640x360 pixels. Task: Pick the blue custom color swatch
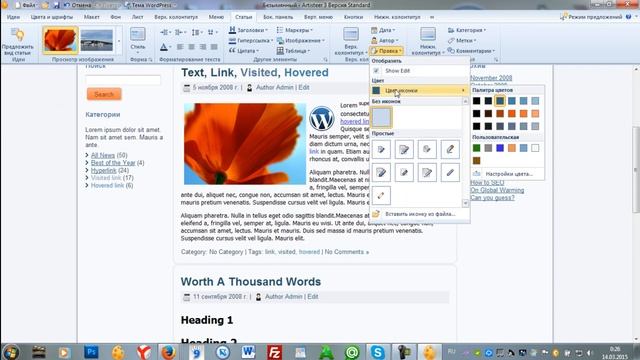(x=500, y=148)
